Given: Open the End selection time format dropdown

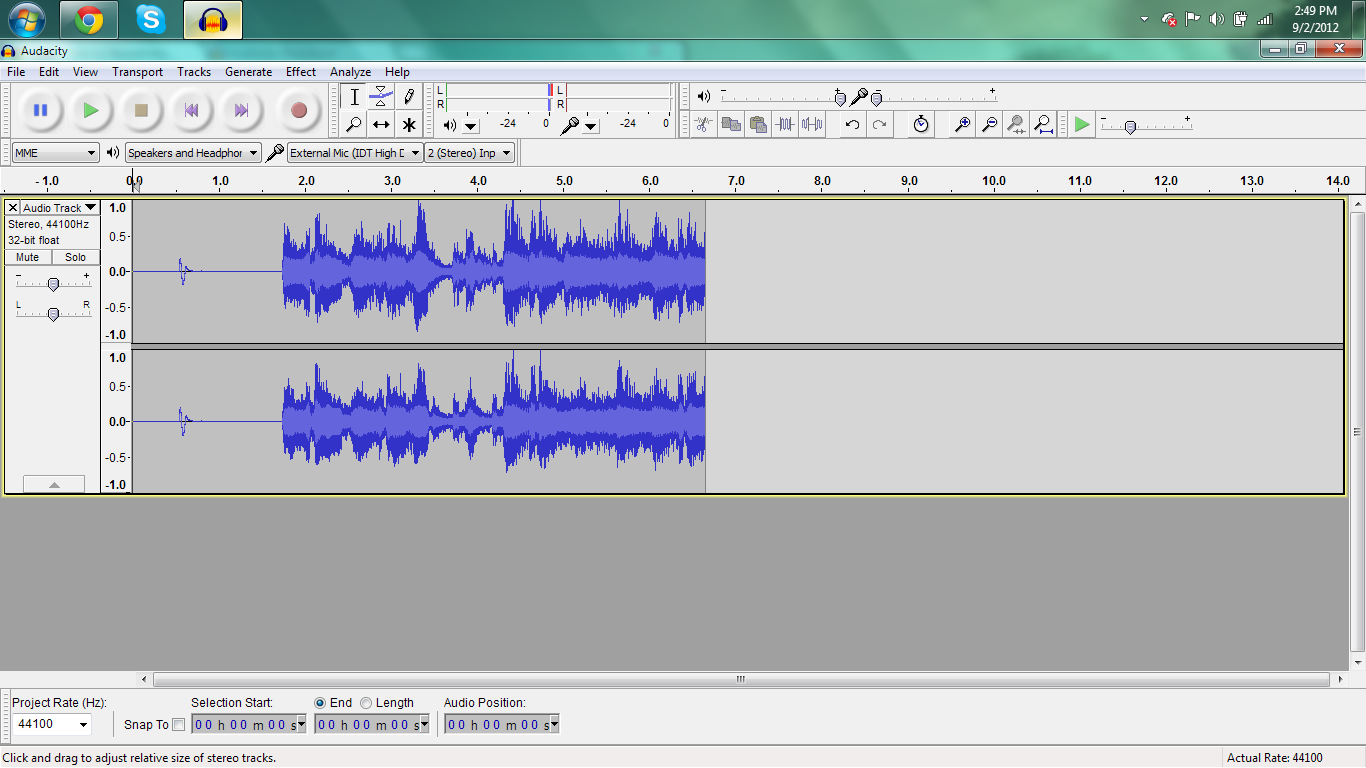Looking at the screenshot, I should click(x=424, y=724).
